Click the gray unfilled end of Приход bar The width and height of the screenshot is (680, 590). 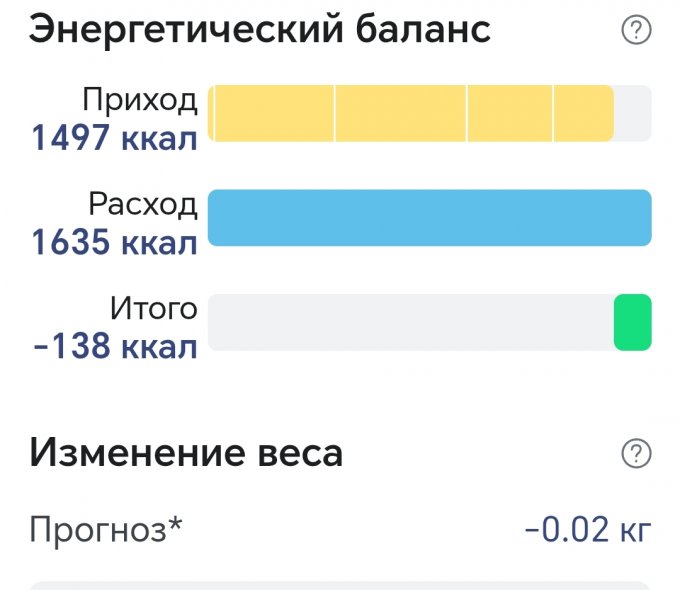coord(632,113)
